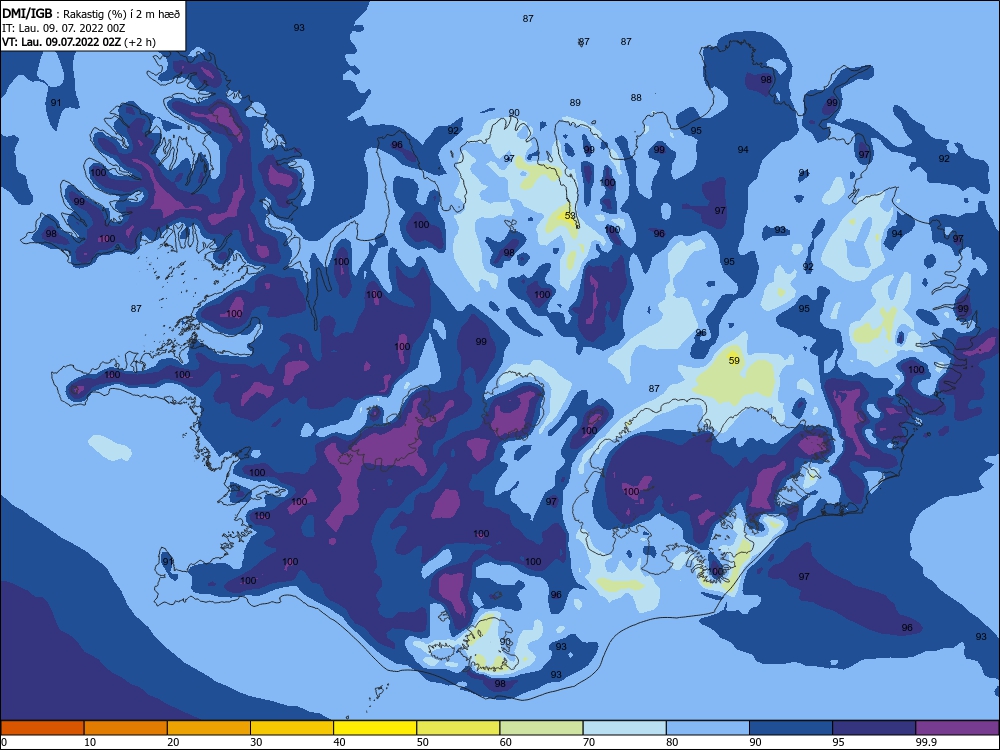Select the 20–30 amber legend swatch
This screenshot has width=1000, height=750.
209,728
